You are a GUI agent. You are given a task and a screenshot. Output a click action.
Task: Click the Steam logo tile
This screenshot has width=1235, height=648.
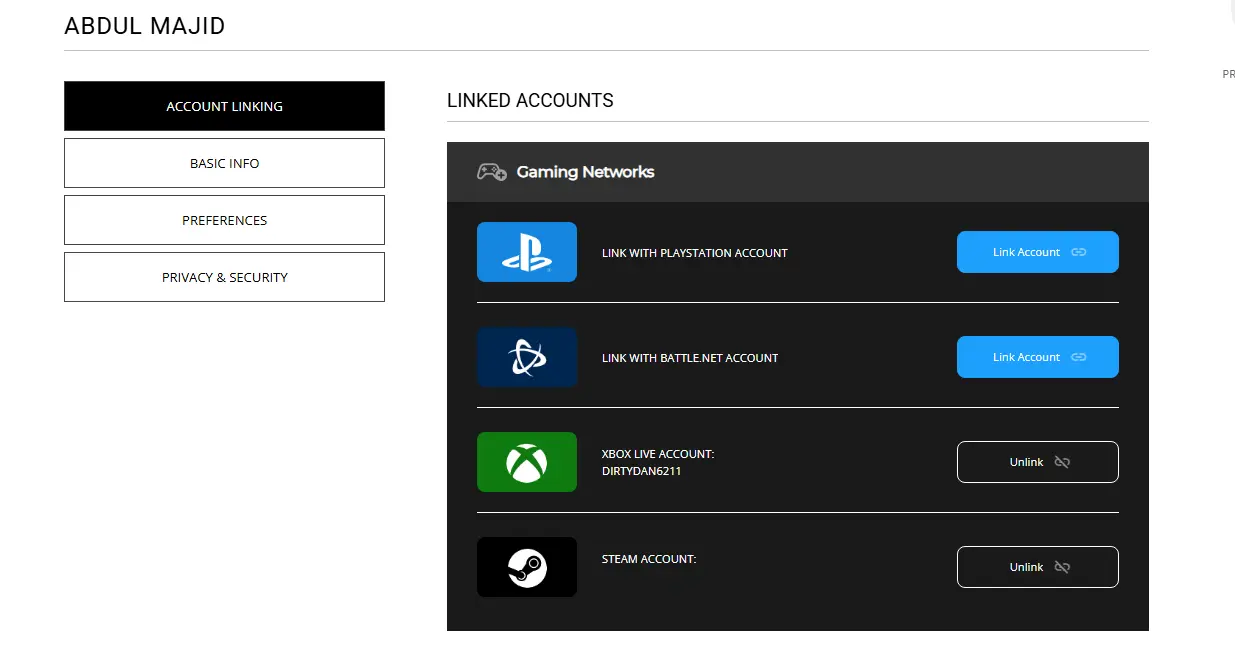click(527, 567)
